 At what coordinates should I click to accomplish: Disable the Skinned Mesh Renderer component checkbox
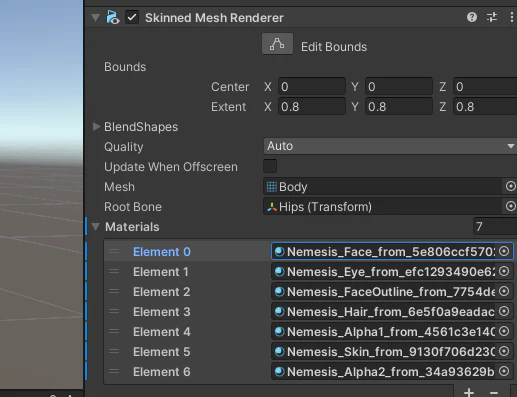click(x=132, y=17)
